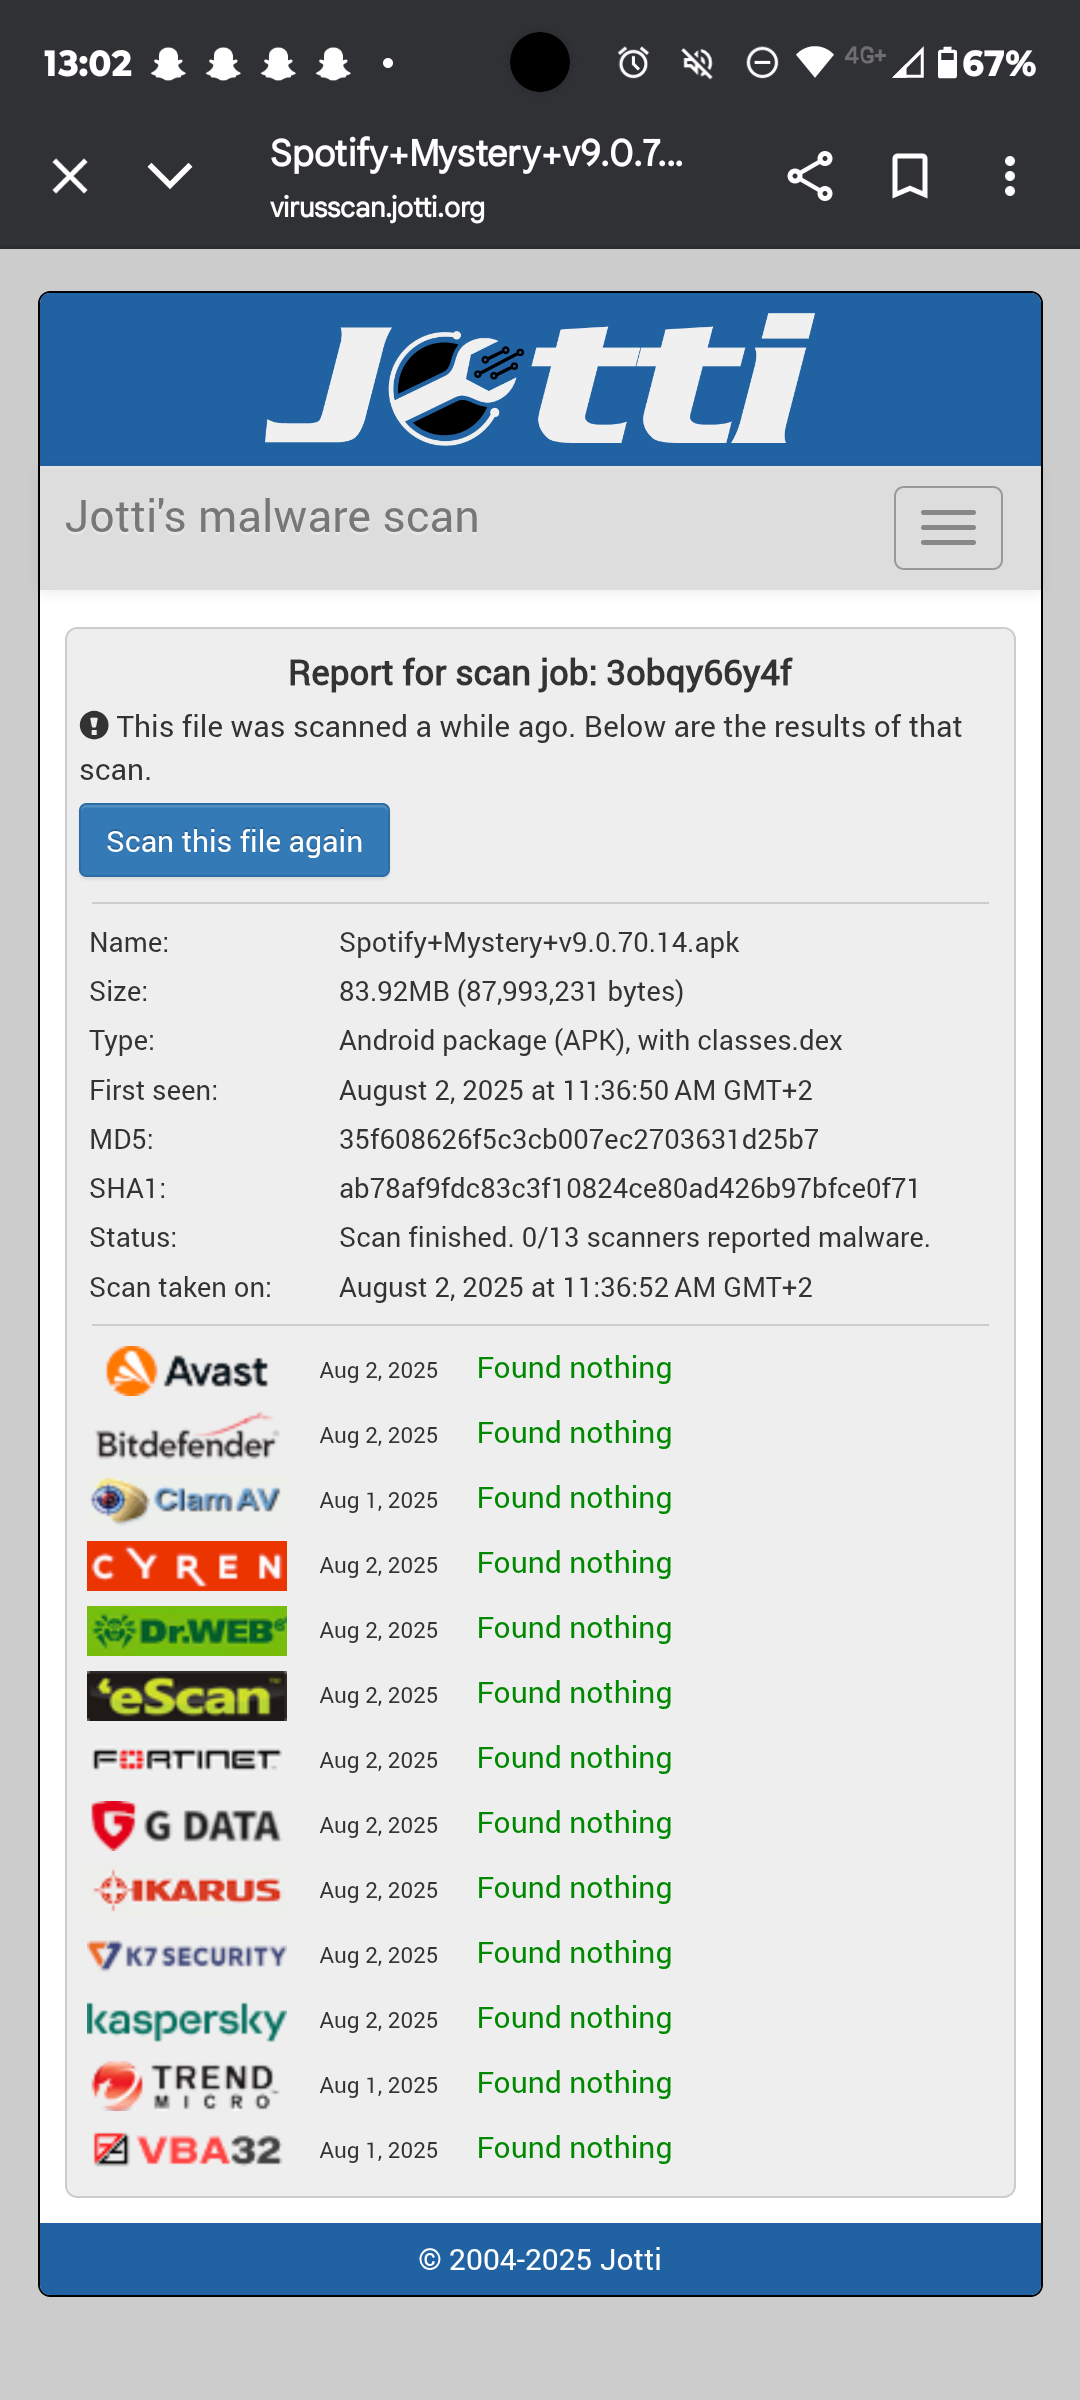Select the size 83.92MB value
This screenshot has width=1080, height=2400.
coord(511,992)
